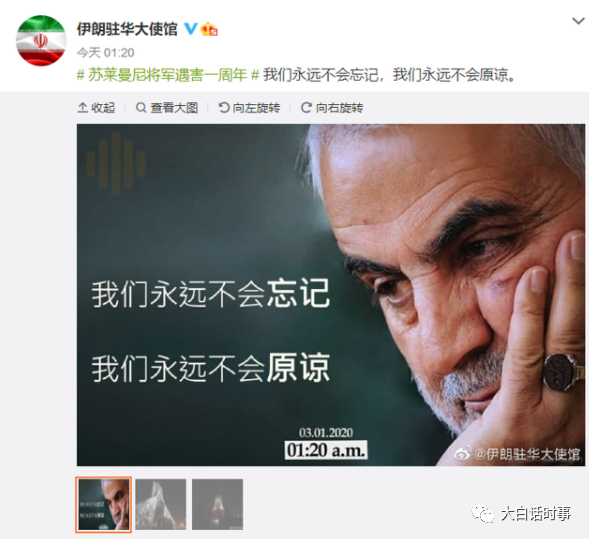Screen dimensions: 589x539
Task: Click the crown membership badge icon
Action: point(209,29)
